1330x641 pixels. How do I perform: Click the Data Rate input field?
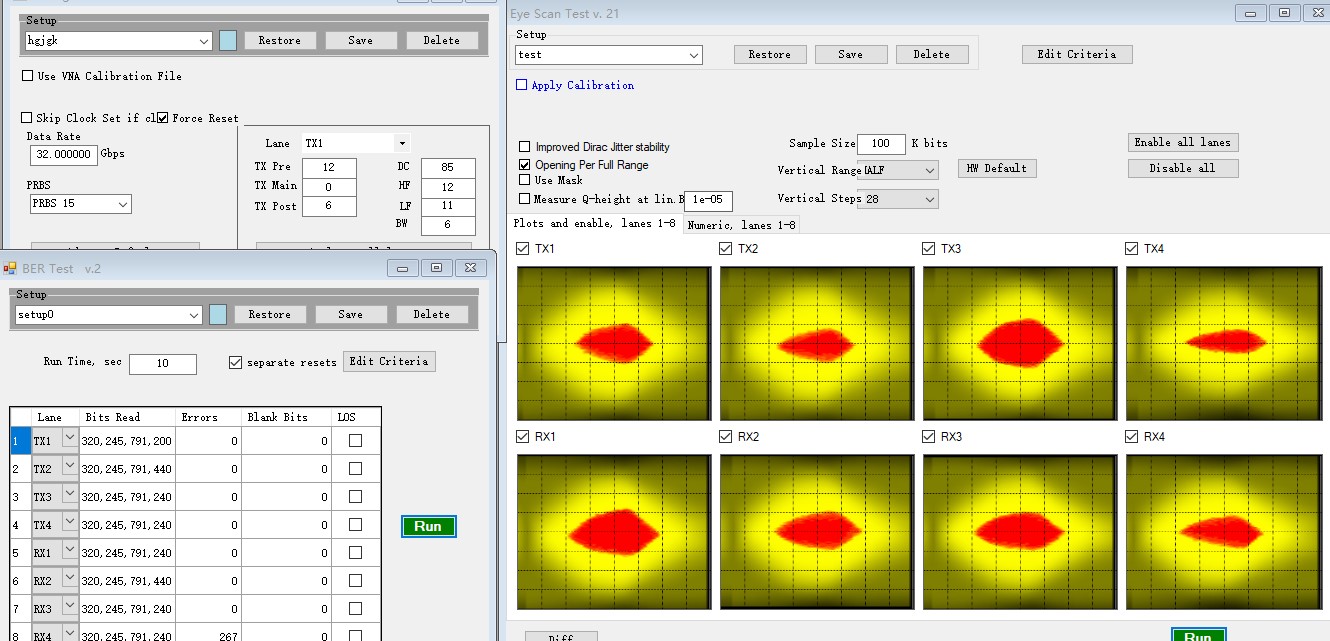64,155
